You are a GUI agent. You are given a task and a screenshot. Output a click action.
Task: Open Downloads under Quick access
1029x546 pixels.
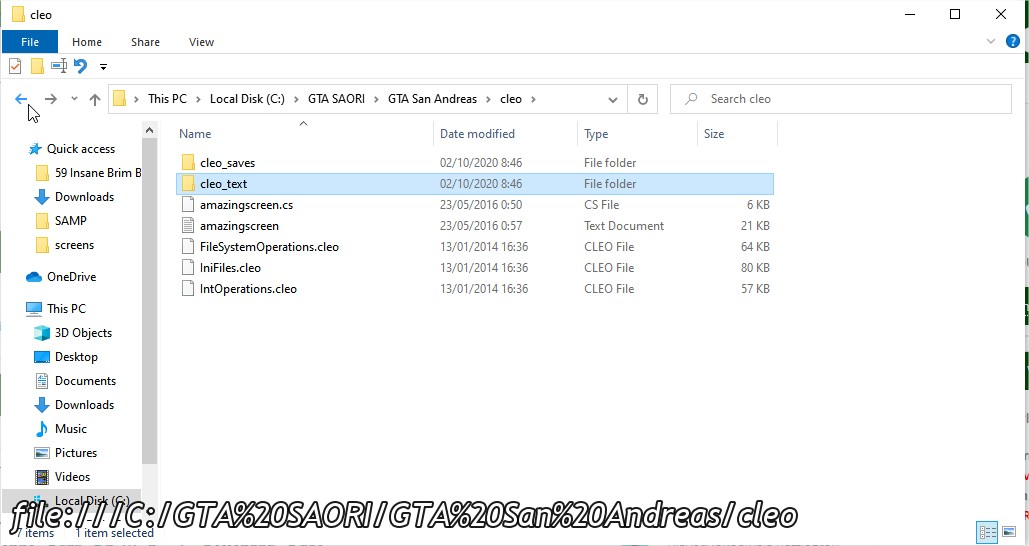84,197
